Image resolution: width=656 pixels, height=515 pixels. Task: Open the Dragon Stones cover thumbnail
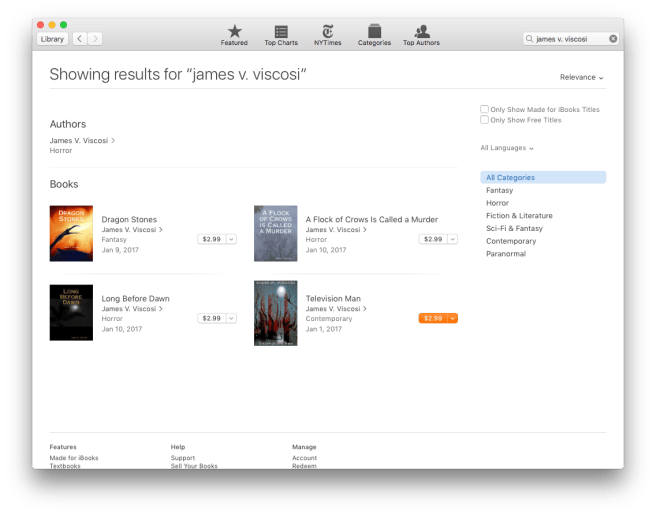point(71,233)
